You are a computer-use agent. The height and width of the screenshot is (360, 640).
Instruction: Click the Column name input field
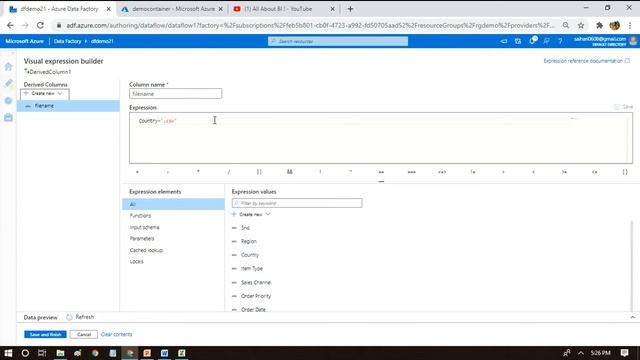click(176, 94)
